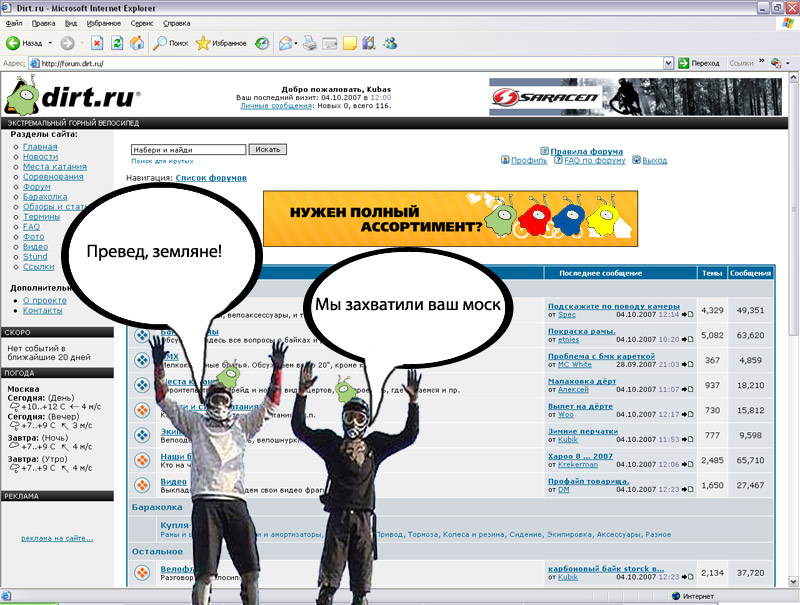Open sidebar link Соревнования
Screen dimensions: 800x605
tap(53, 177)
